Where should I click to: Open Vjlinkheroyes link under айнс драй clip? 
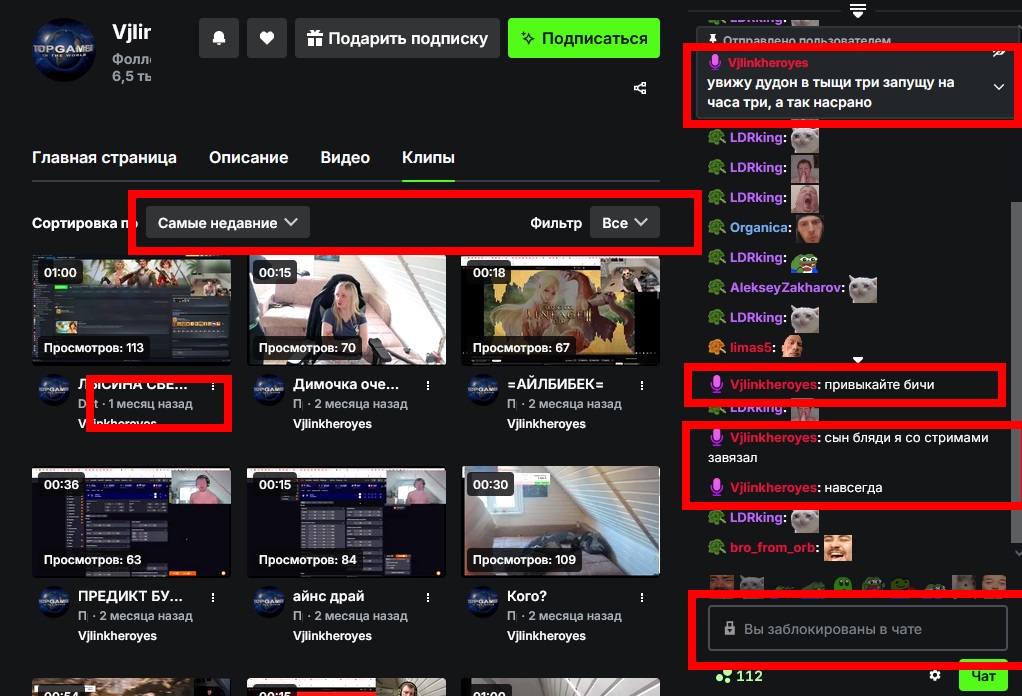pos(332,636)
